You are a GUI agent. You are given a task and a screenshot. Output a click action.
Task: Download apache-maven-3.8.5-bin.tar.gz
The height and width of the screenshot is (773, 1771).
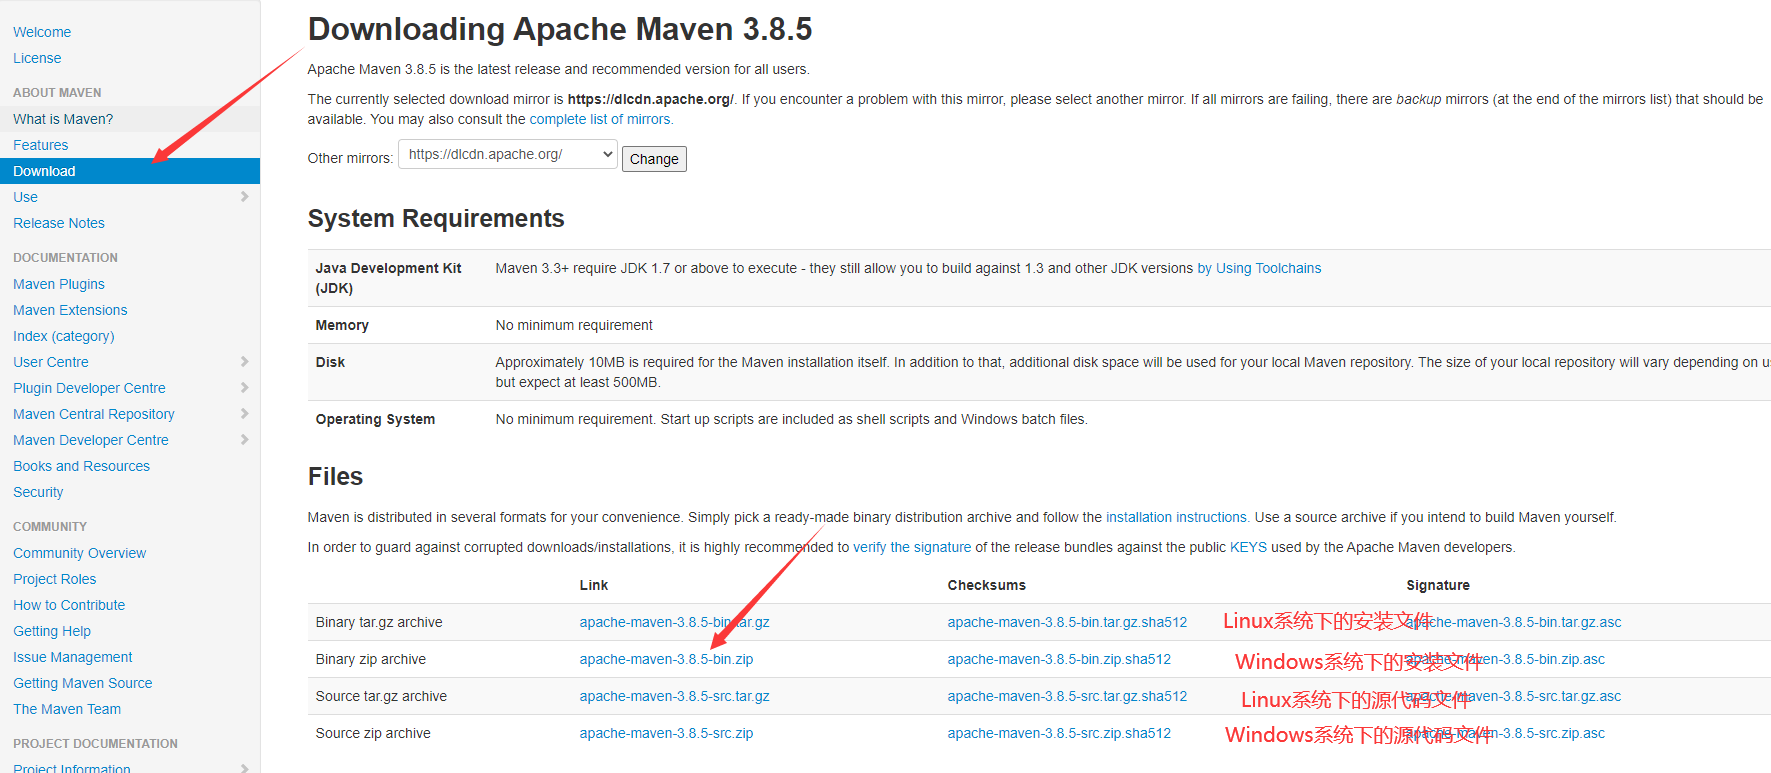[x=675, y=622]
